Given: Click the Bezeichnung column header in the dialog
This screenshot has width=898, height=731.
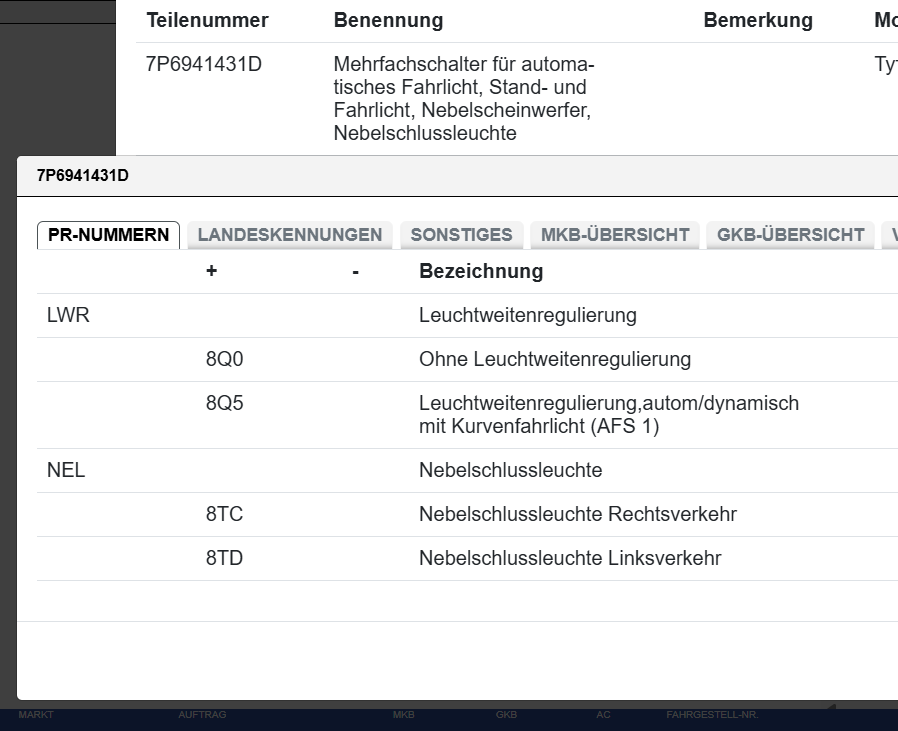Looking at the screenshot, I should click(x=481, y=272).
